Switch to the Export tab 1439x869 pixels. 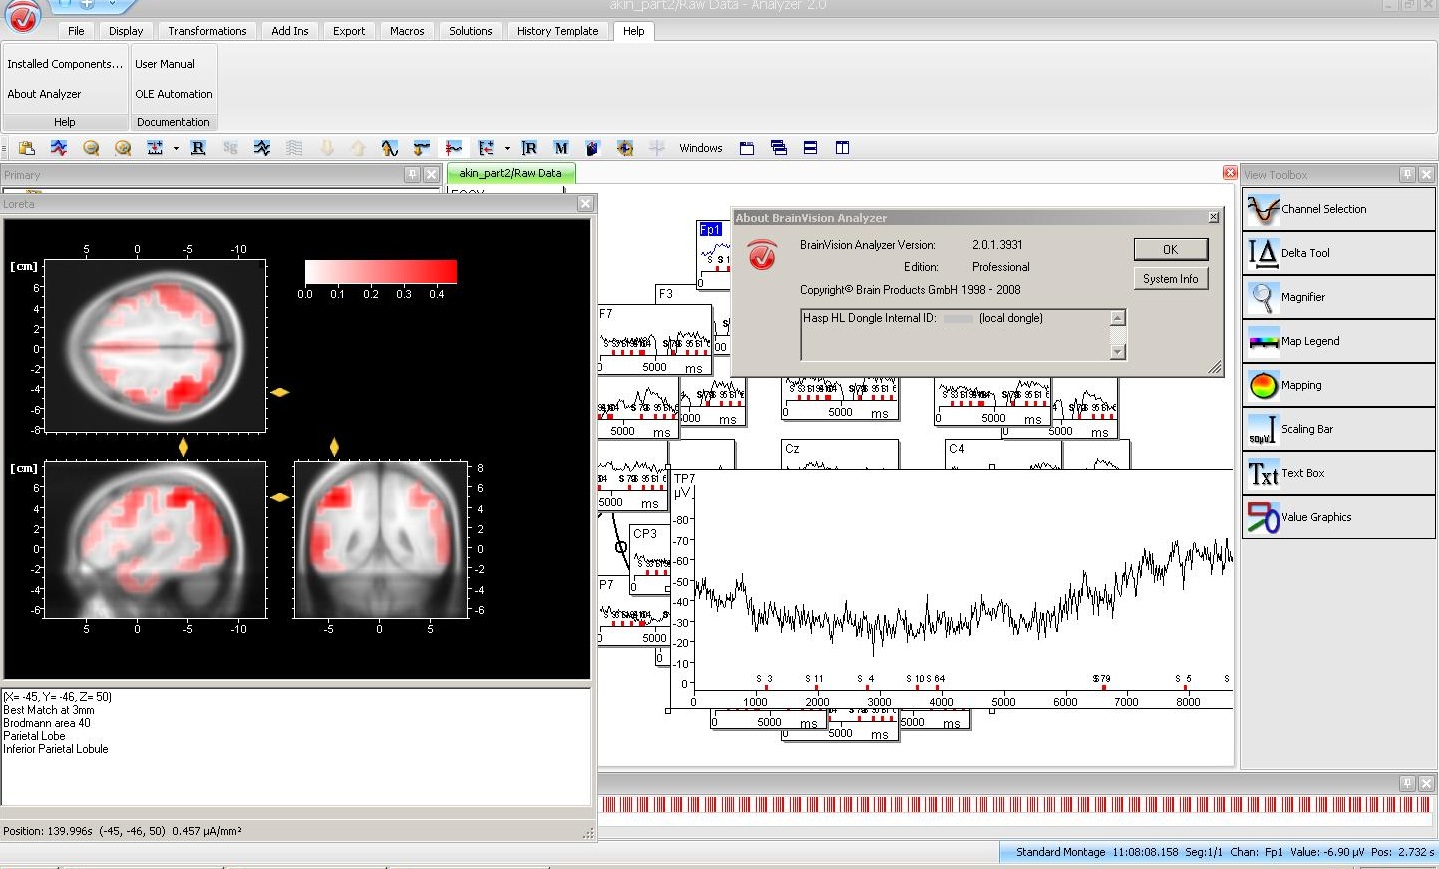coord(349,31)
